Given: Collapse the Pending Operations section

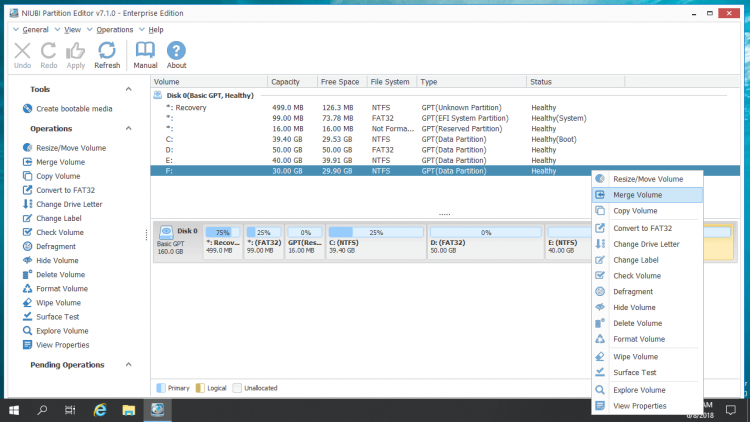Looking at the screenshot, I should [x=128, y=365].
